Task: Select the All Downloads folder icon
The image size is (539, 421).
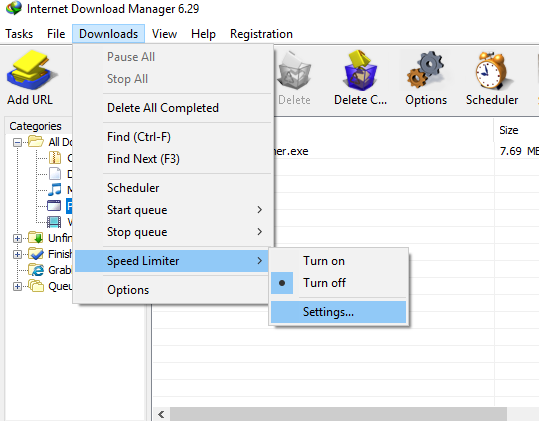Action: coord(36,142)
